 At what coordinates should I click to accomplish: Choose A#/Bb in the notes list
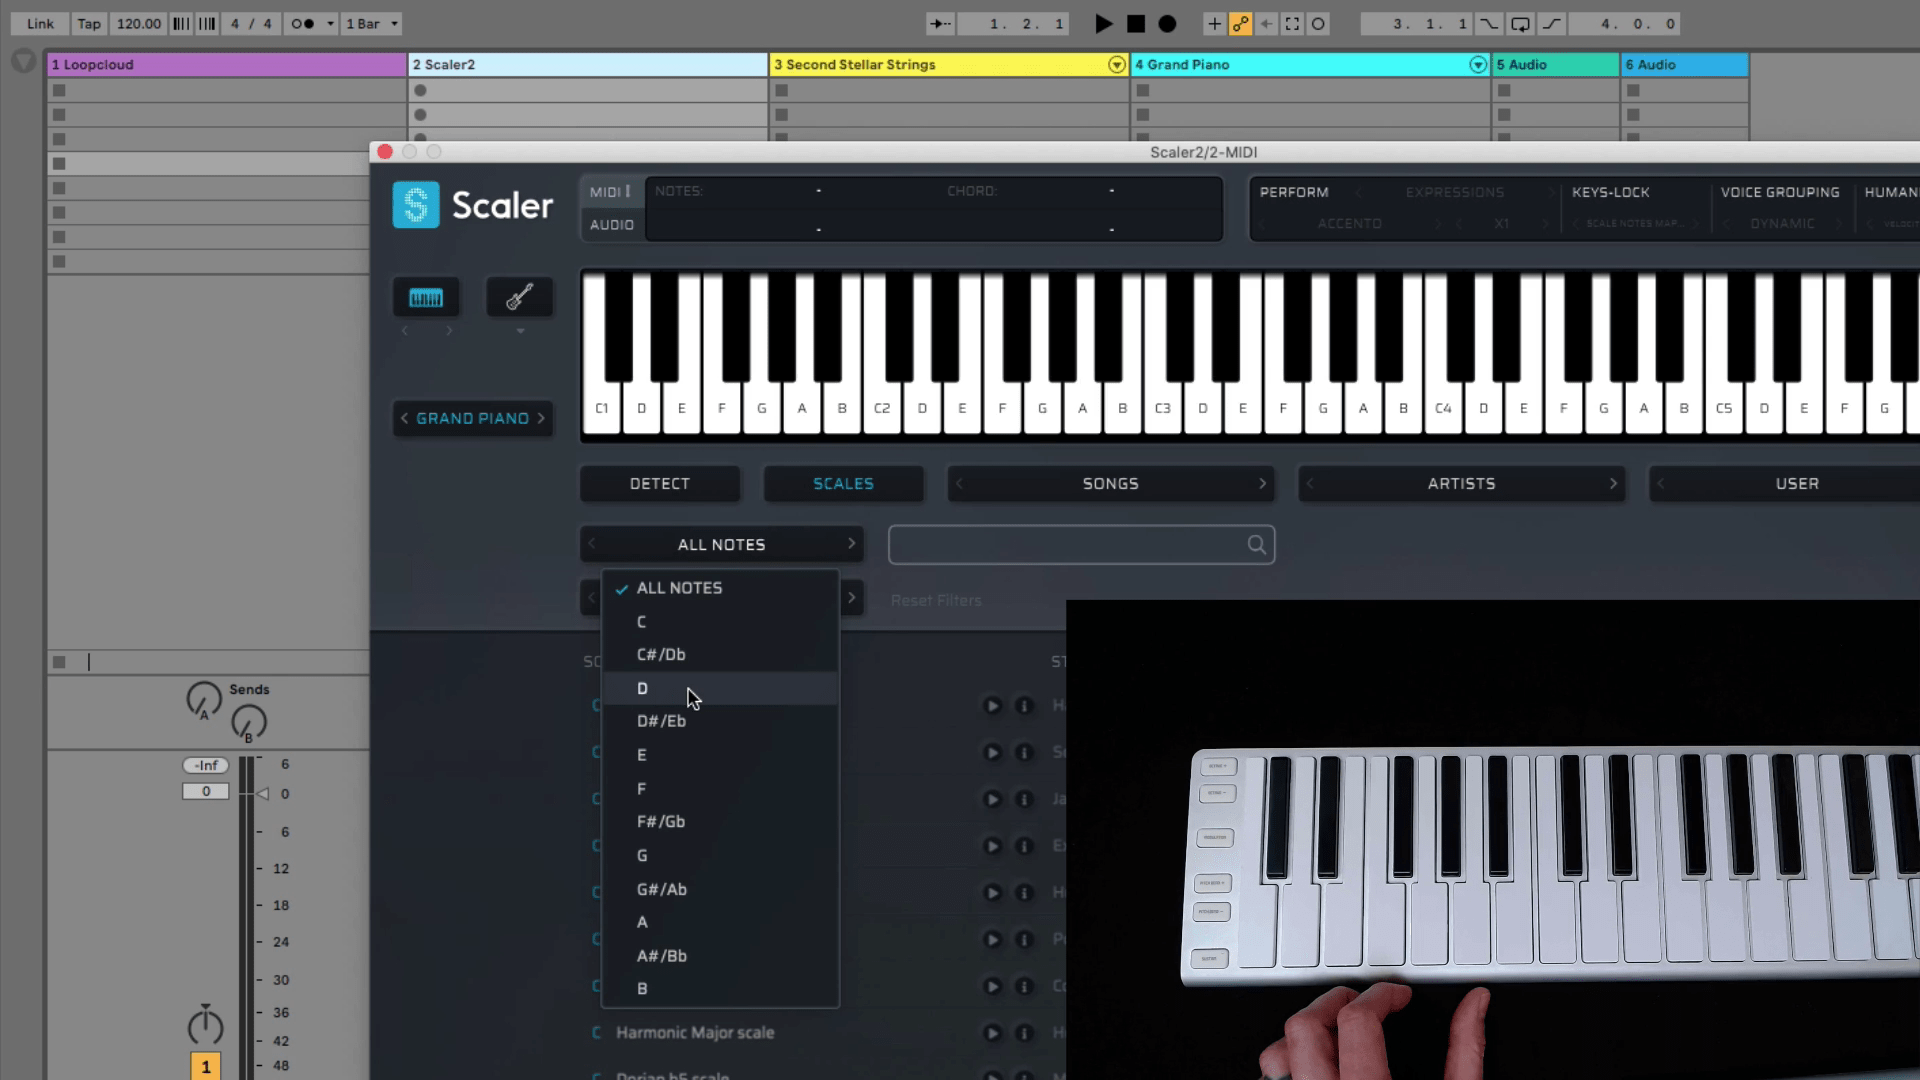[720, 956]
